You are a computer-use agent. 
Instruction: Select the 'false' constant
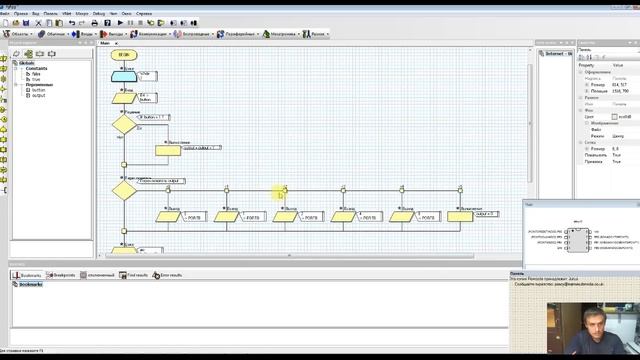[36, 74]
